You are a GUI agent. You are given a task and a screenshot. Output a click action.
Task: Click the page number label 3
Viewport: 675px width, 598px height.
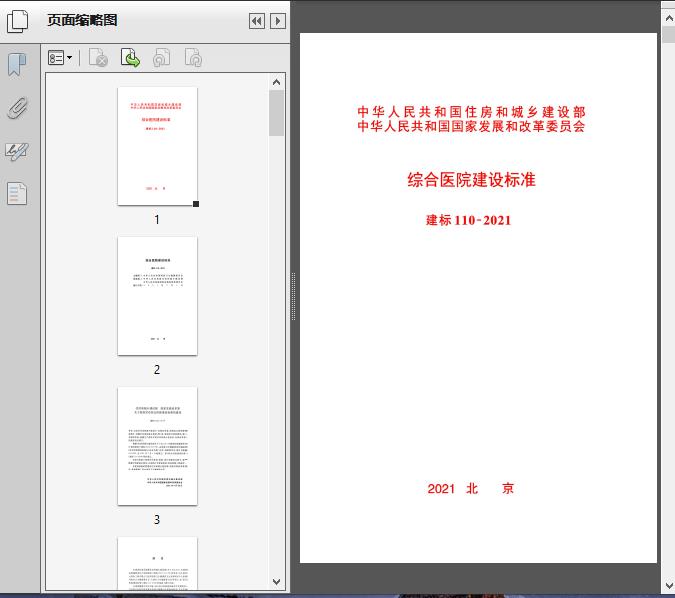tap(157, 520)
